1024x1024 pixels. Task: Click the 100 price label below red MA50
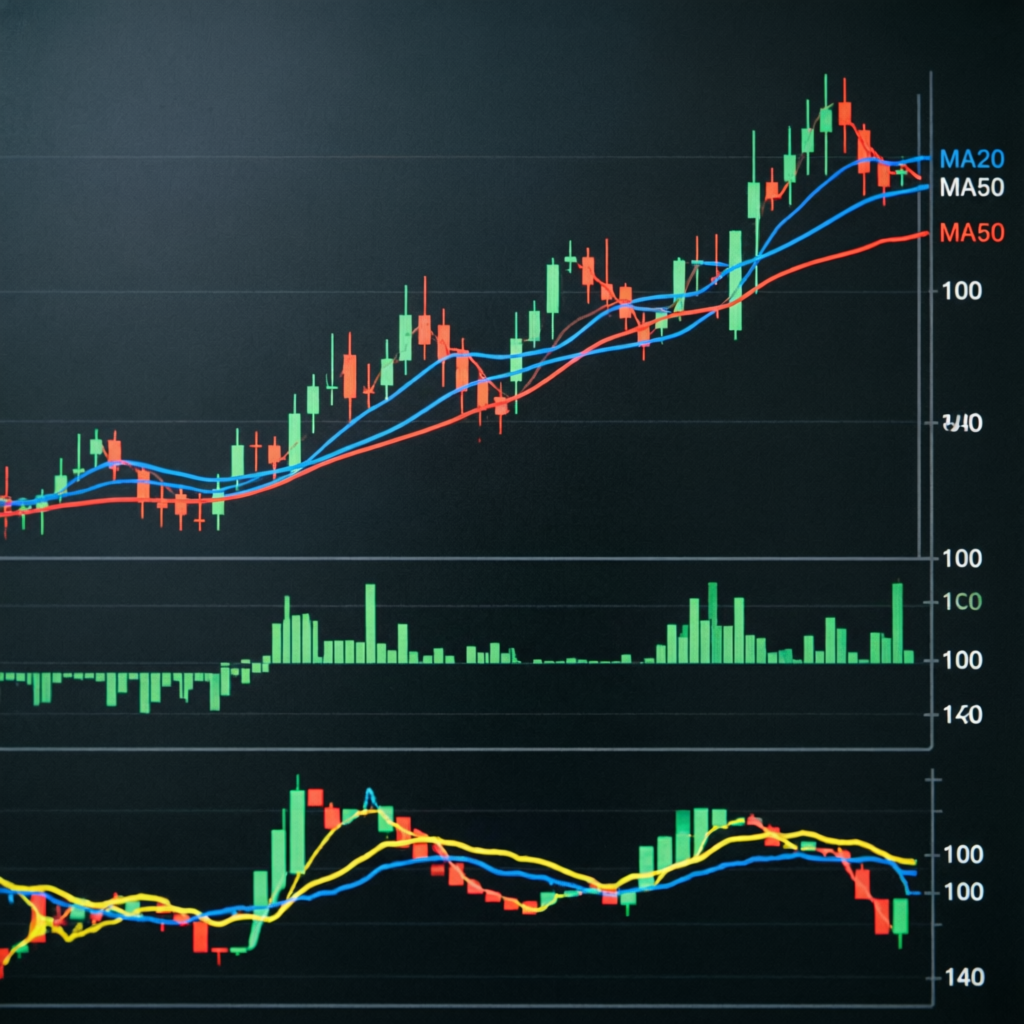pyautogui.click(x=962, y=291)
